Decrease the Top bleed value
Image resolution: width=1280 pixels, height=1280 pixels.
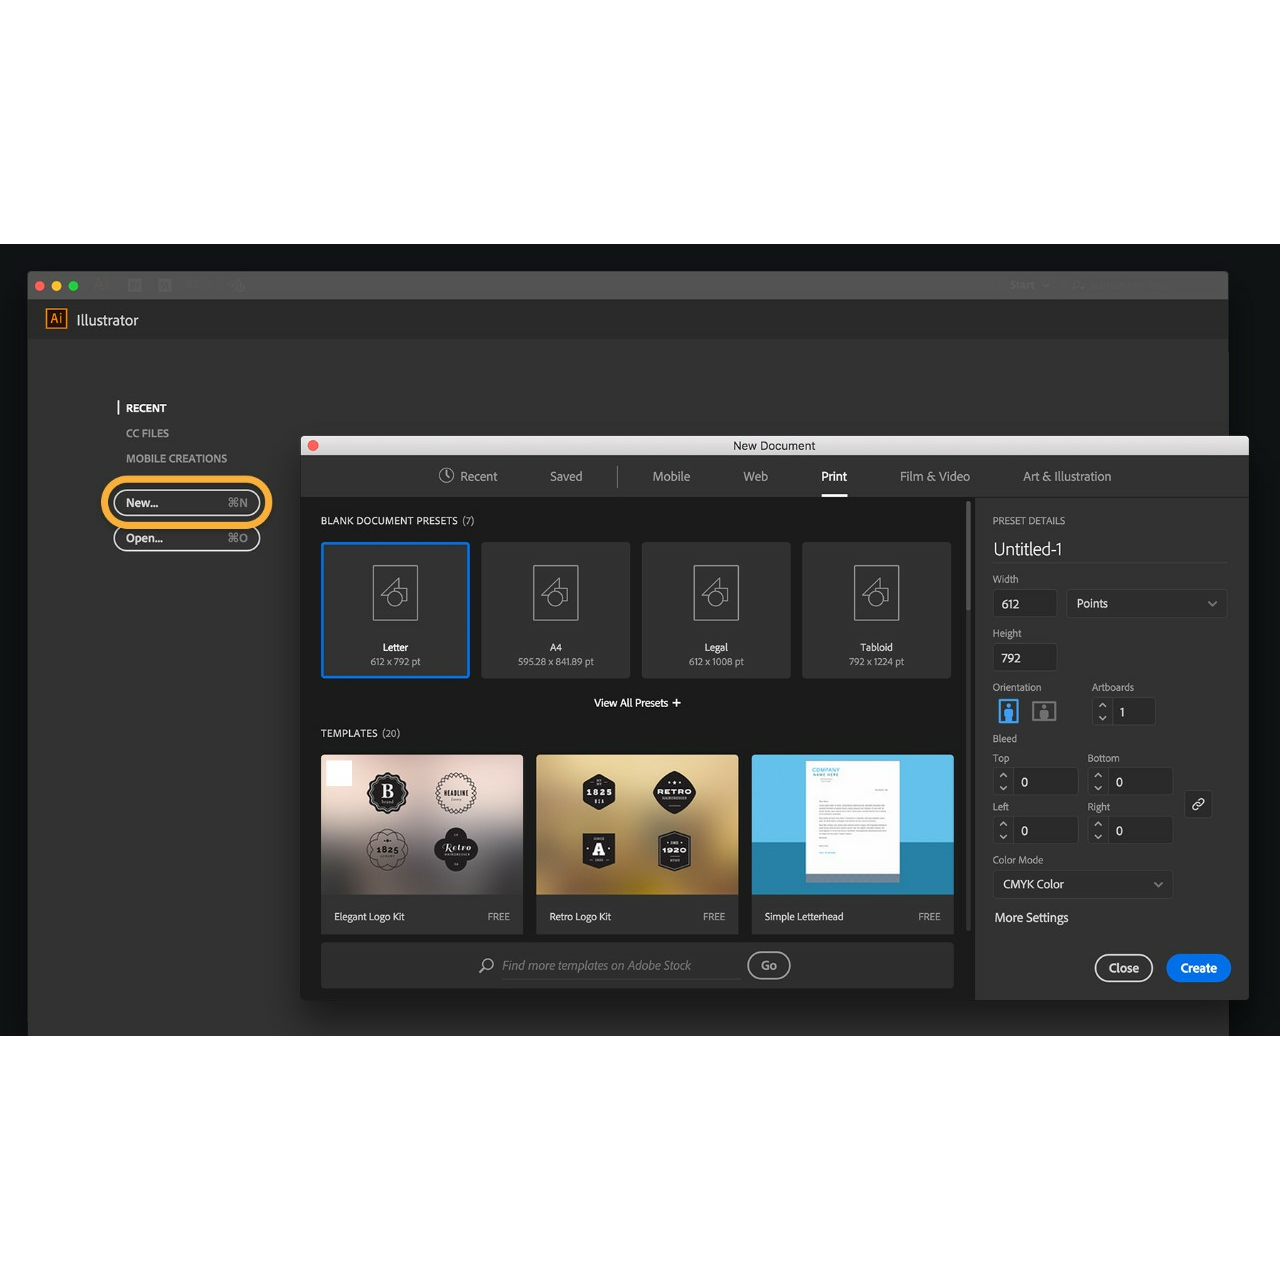[1003, 788]
